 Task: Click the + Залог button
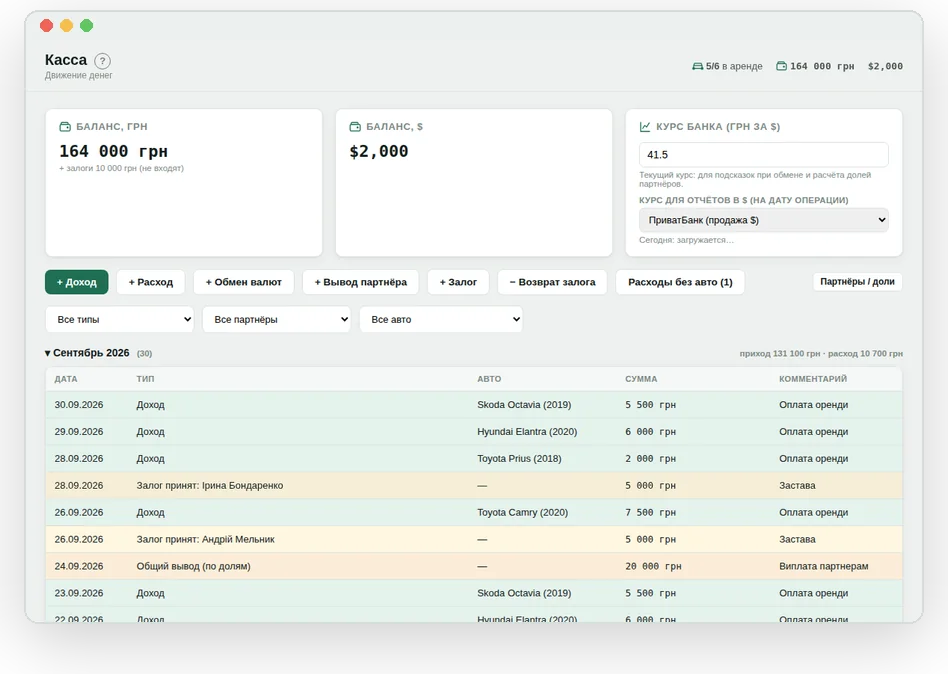click(x=458, y=282)
